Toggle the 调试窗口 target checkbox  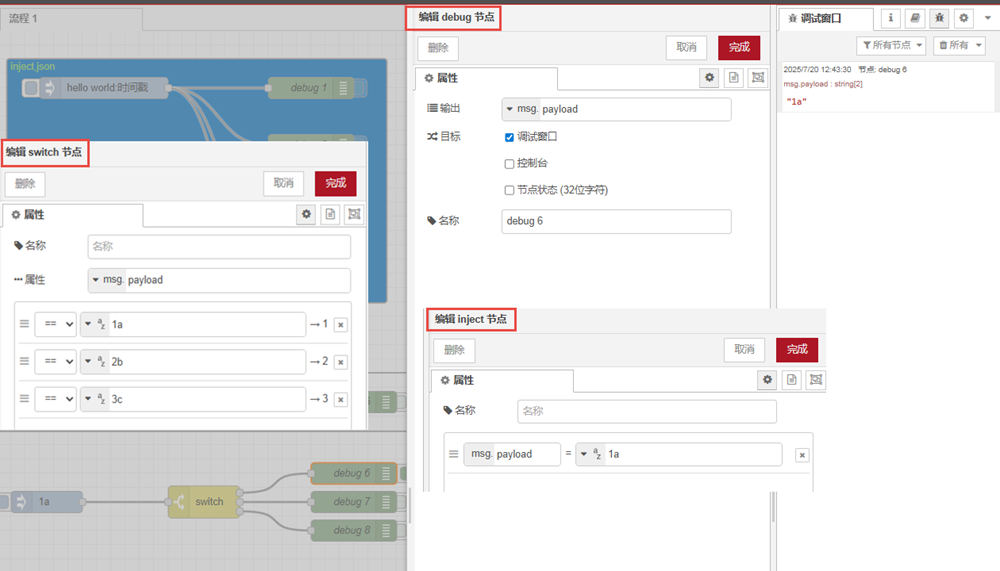tap(509, 137)
